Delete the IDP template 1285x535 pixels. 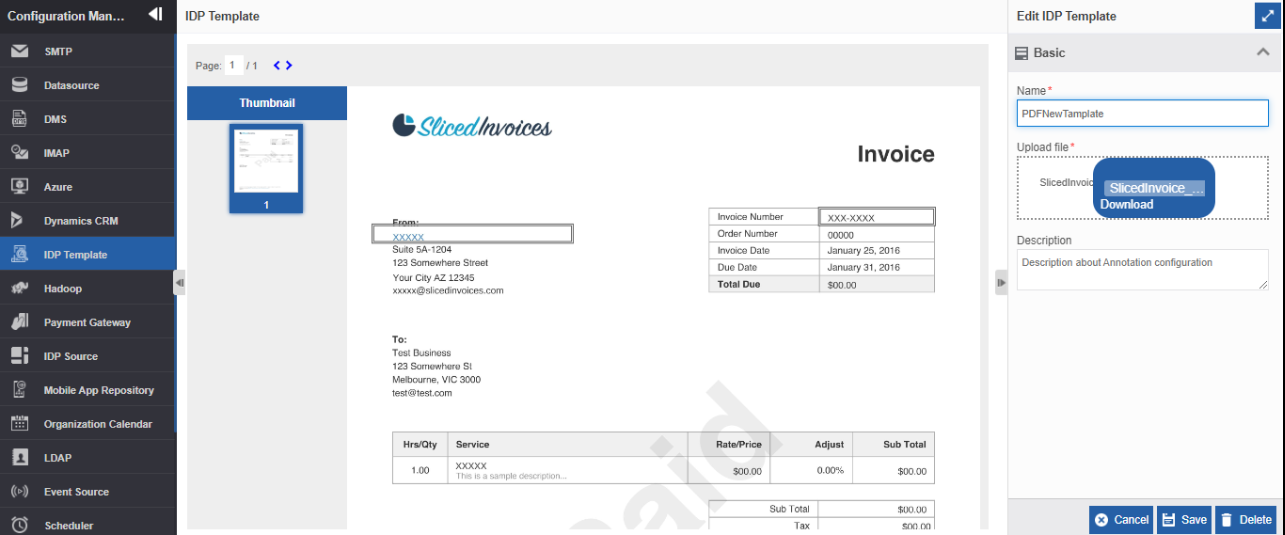point(1246,520)
